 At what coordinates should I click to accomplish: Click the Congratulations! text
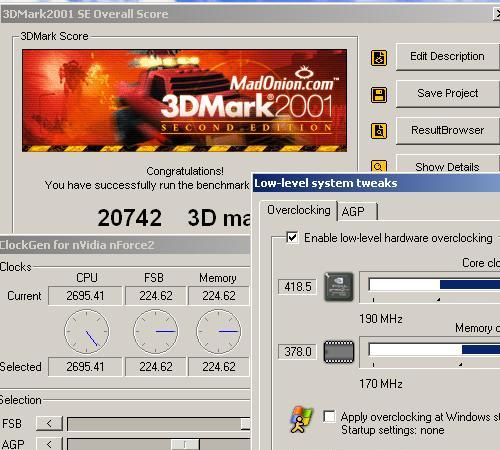[185, 171]
